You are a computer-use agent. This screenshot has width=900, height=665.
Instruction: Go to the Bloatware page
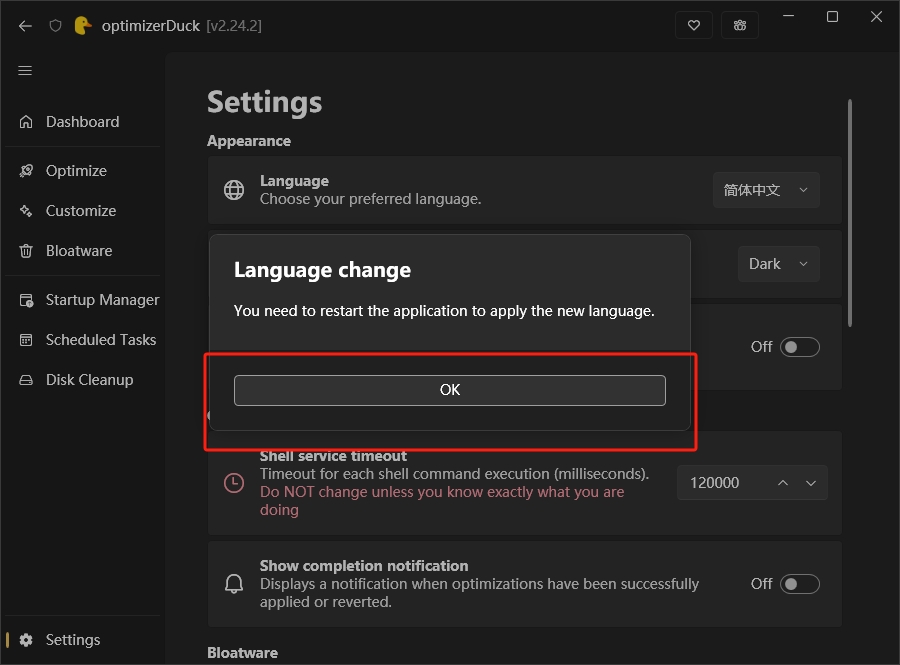pos(83,251)
